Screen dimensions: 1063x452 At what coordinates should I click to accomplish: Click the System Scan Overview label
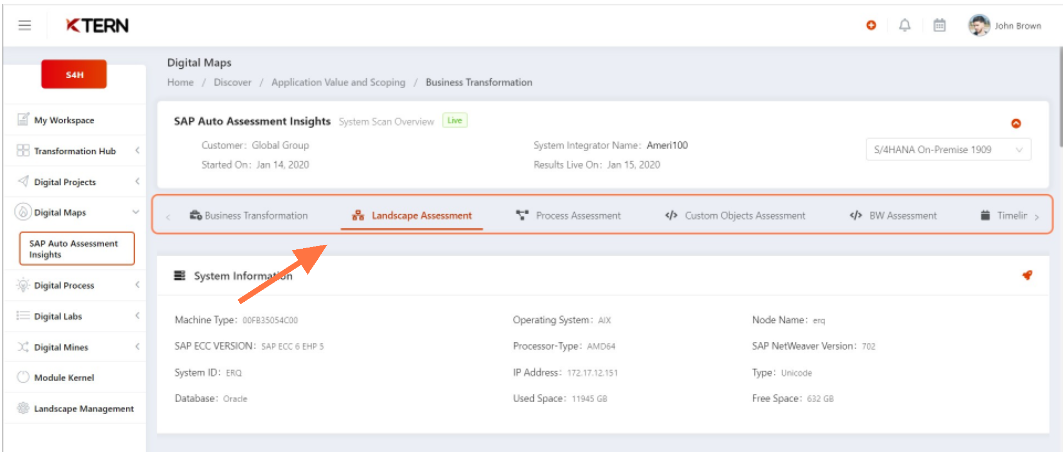click(x=386, y=122)
